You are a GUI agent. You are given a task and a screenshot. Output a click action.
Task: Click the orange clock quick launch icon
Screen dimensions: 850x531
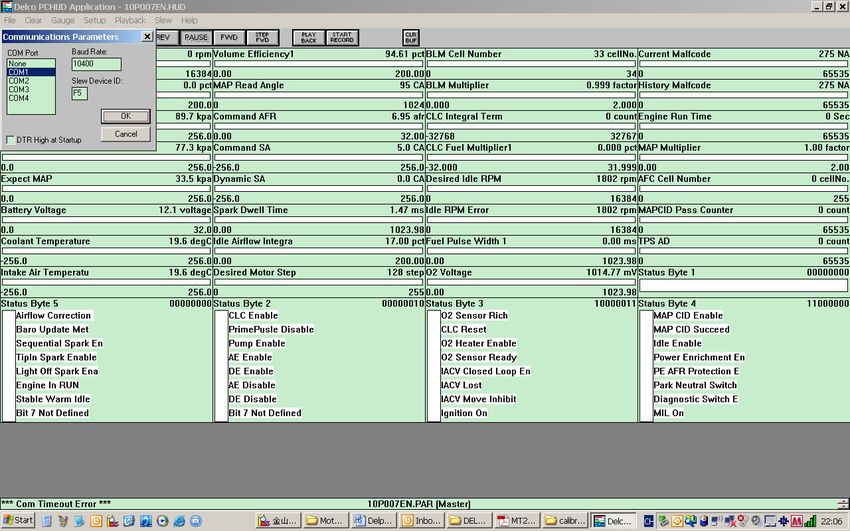click(96, 521)
